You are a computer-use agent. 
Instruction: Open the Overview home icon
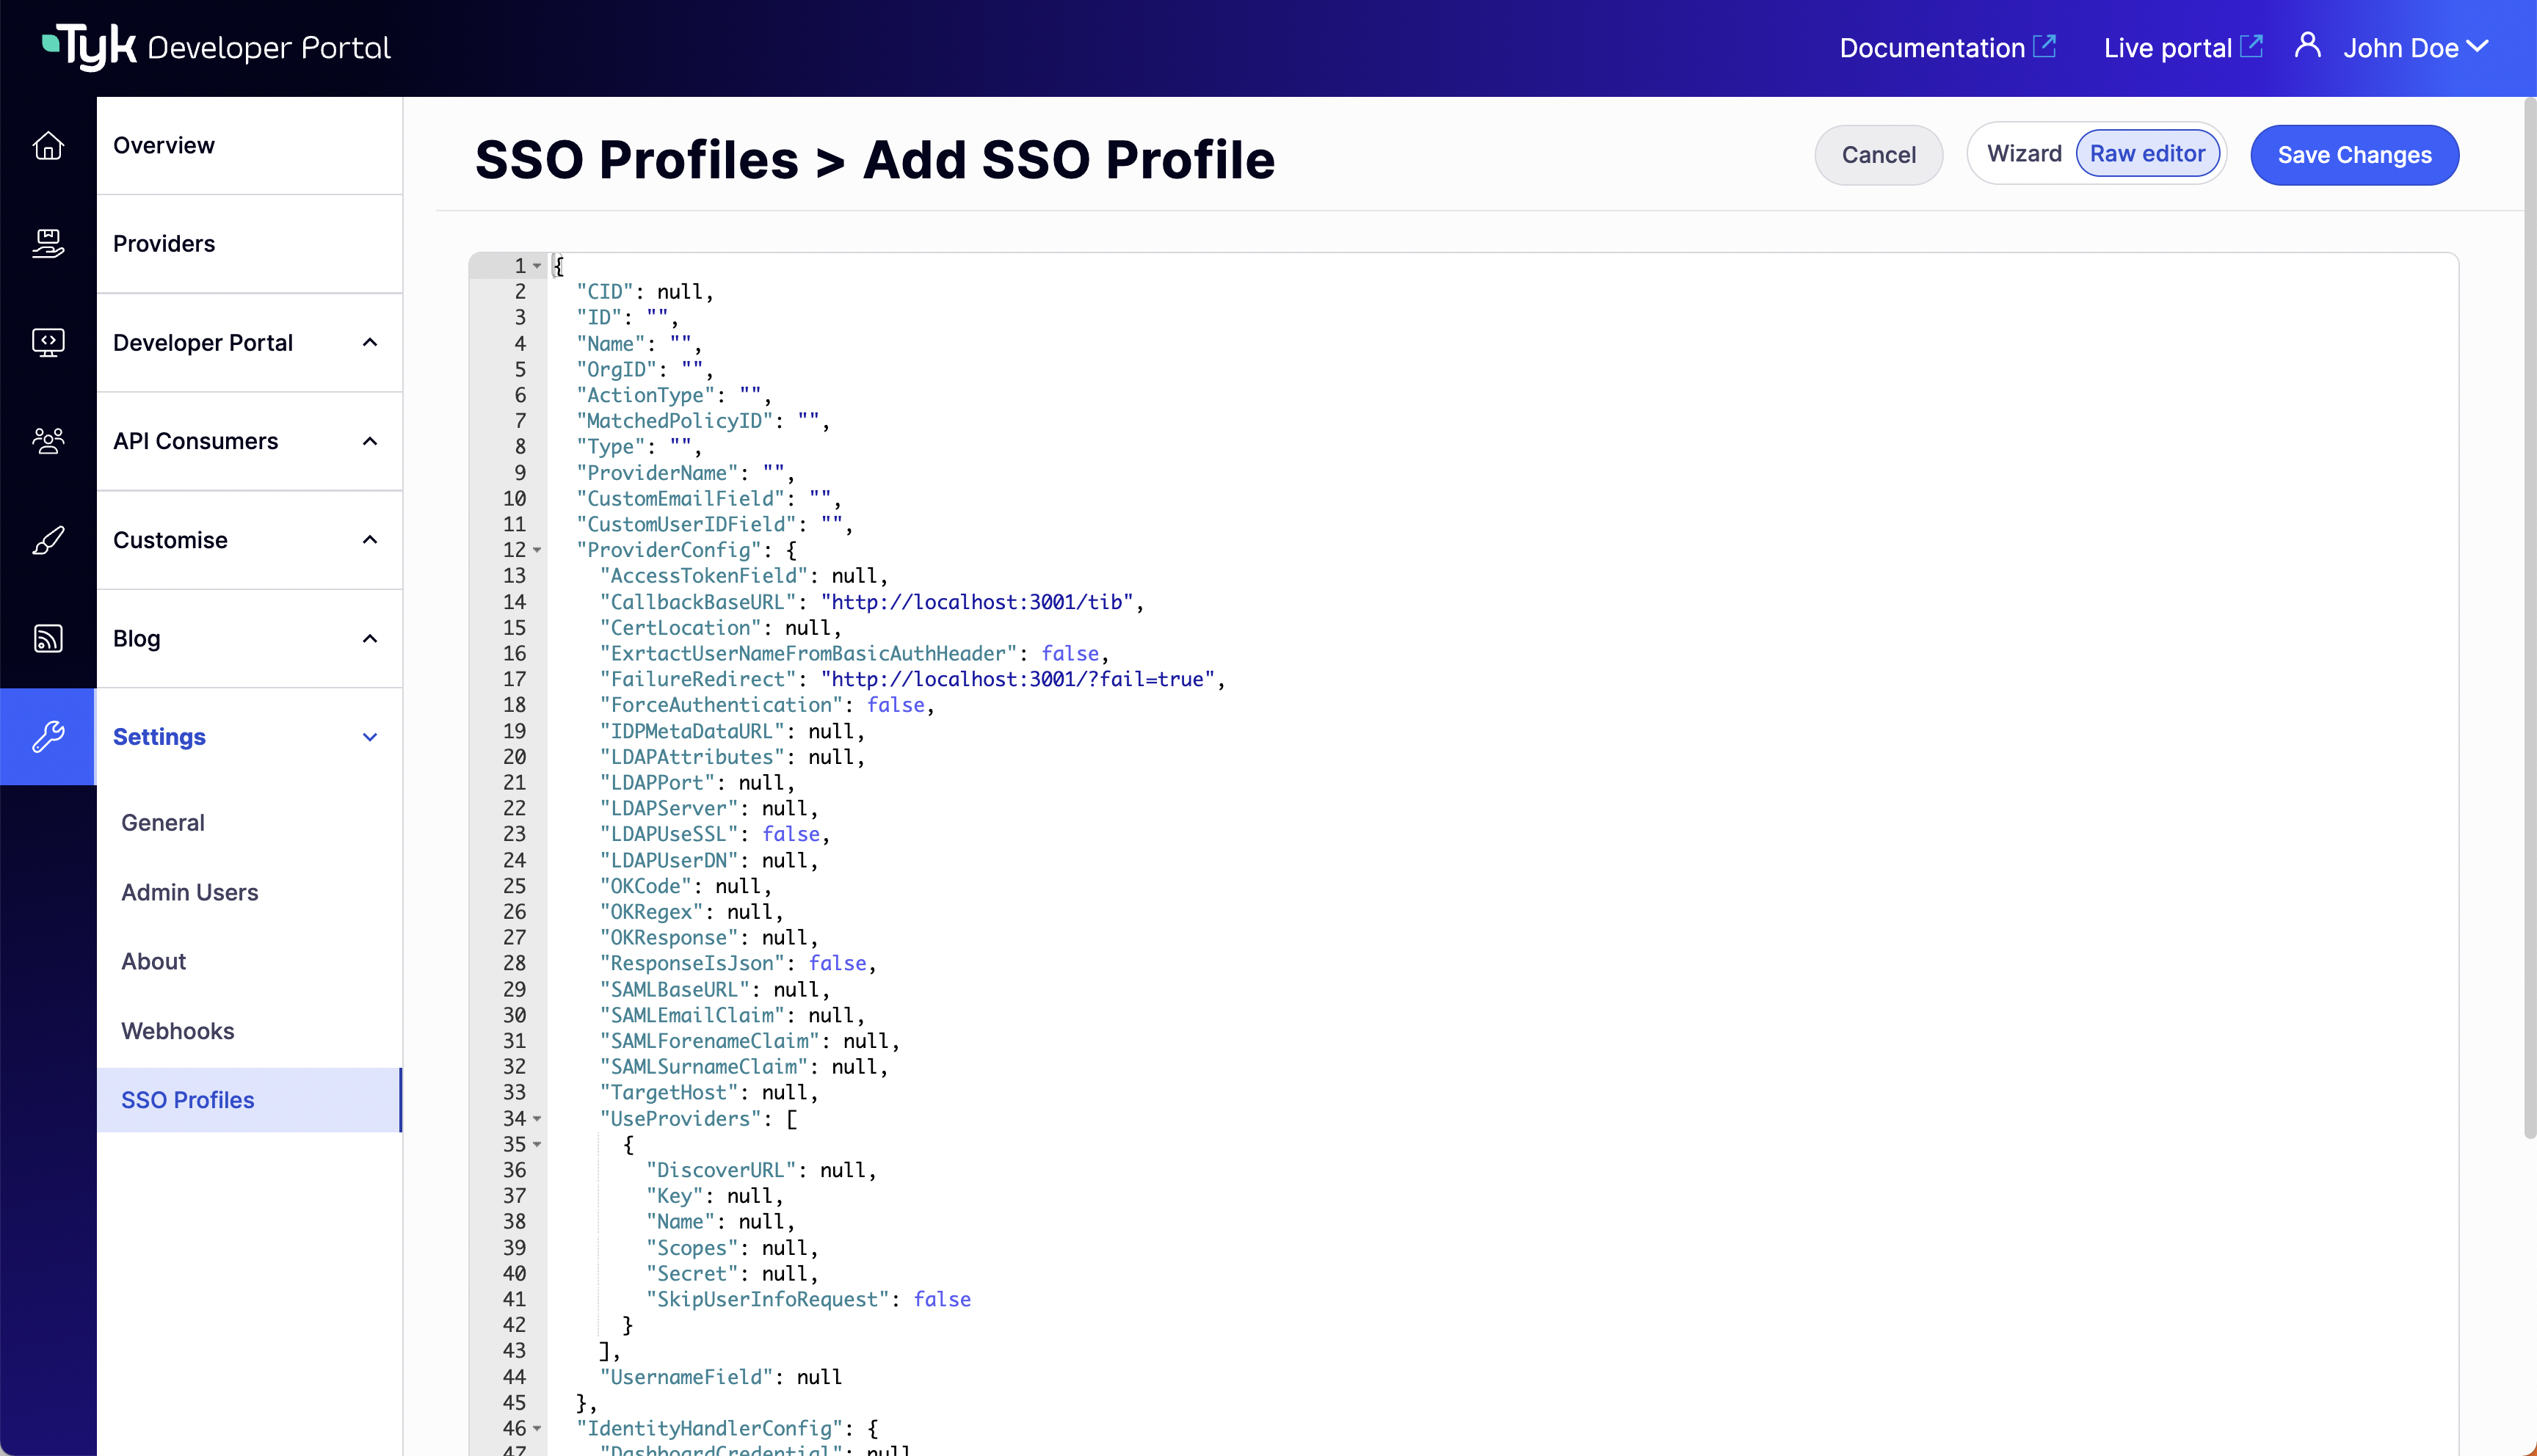click(48, 145)
